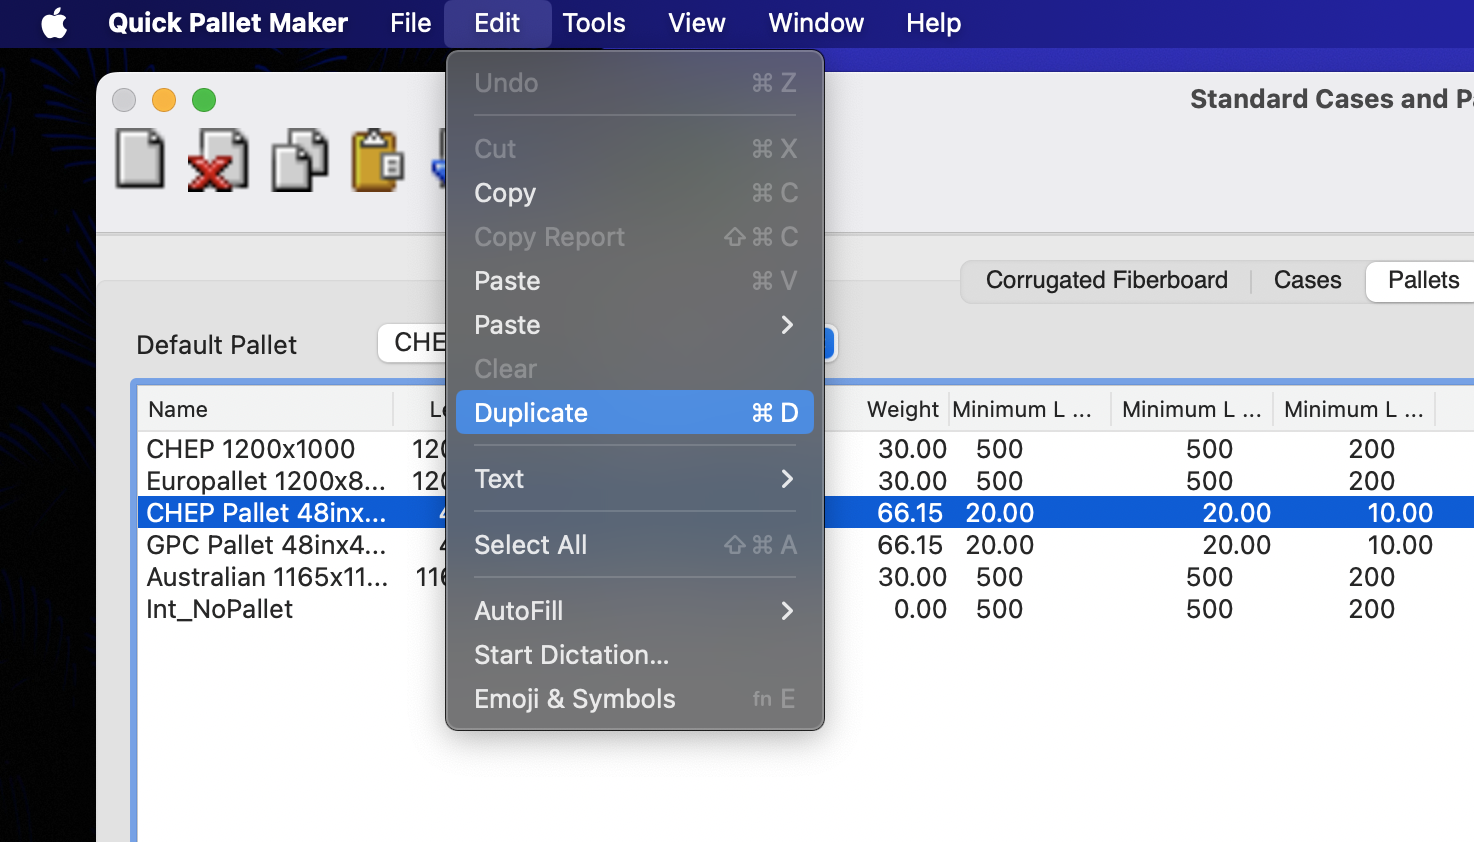Select the Australian 1165x11... row

click(x=805, y=577)
